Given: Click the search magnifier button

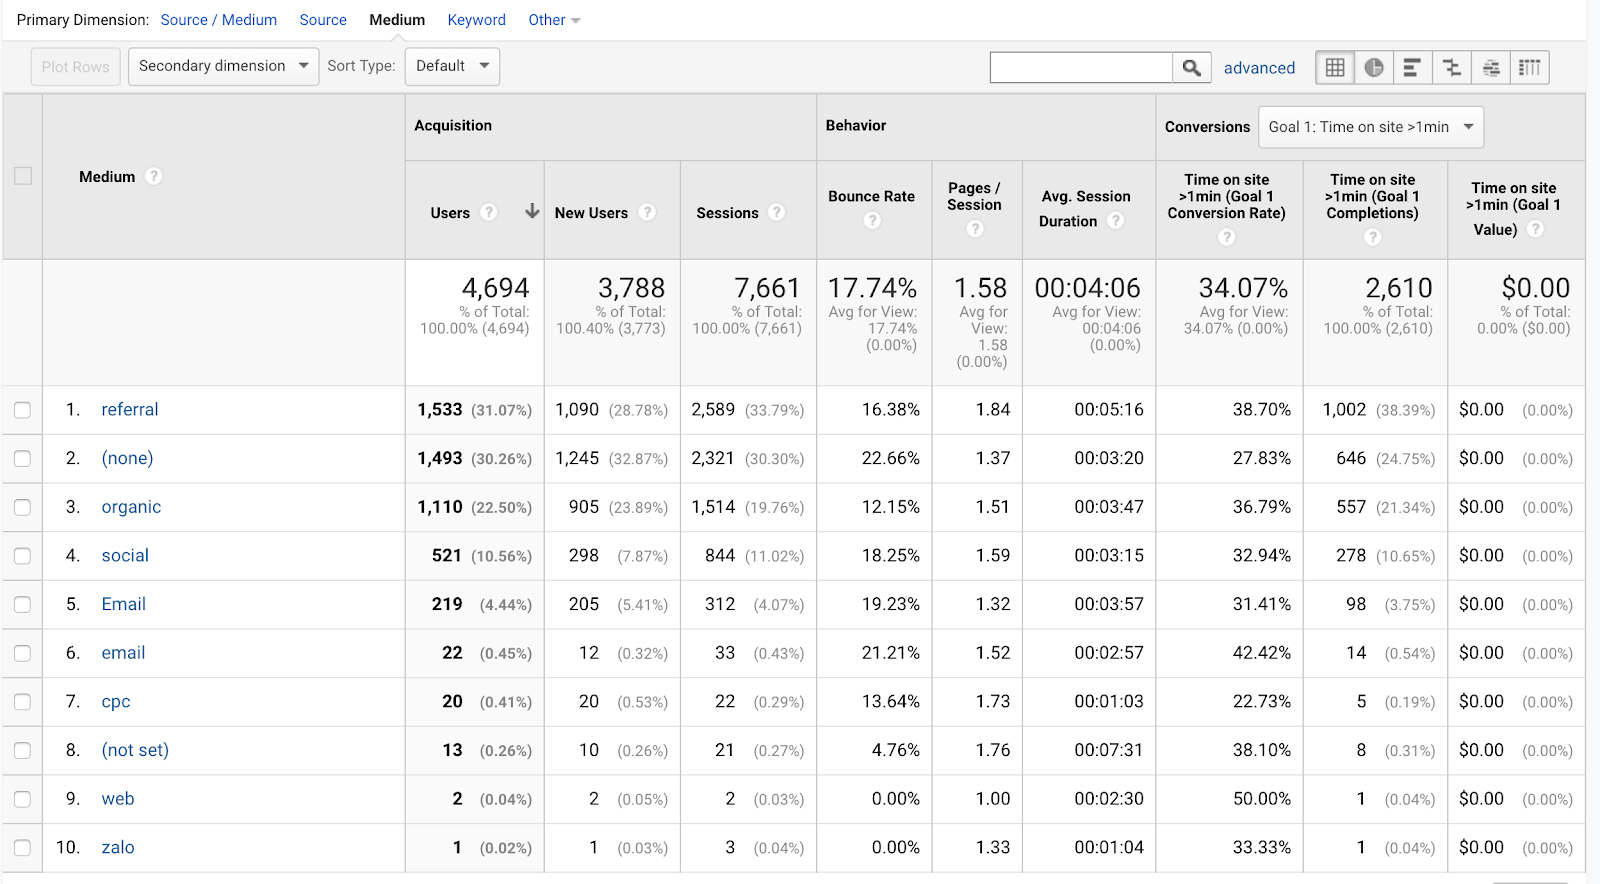Looking at the screenshot, I should pos(1191,67).
